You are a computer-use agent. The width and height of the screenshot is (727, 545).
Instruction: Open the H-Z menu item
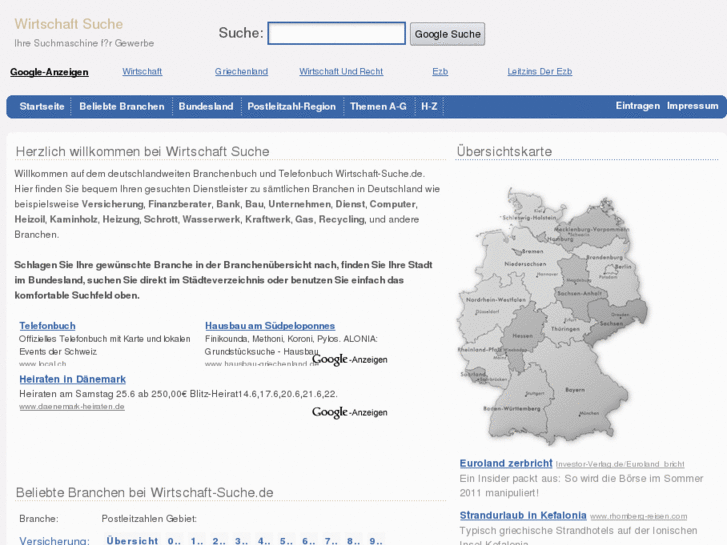point(429,106)
